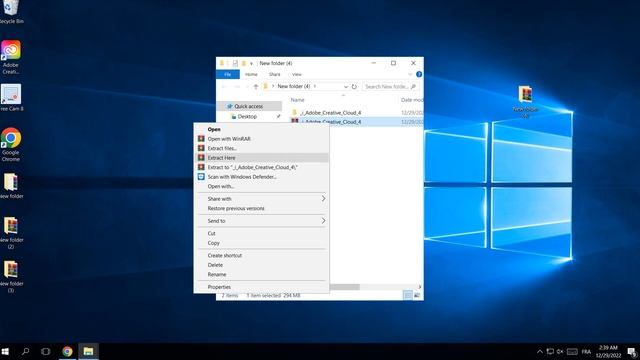Click the Back navigation arrow
640x360 pixels.
tap(224, 87)
